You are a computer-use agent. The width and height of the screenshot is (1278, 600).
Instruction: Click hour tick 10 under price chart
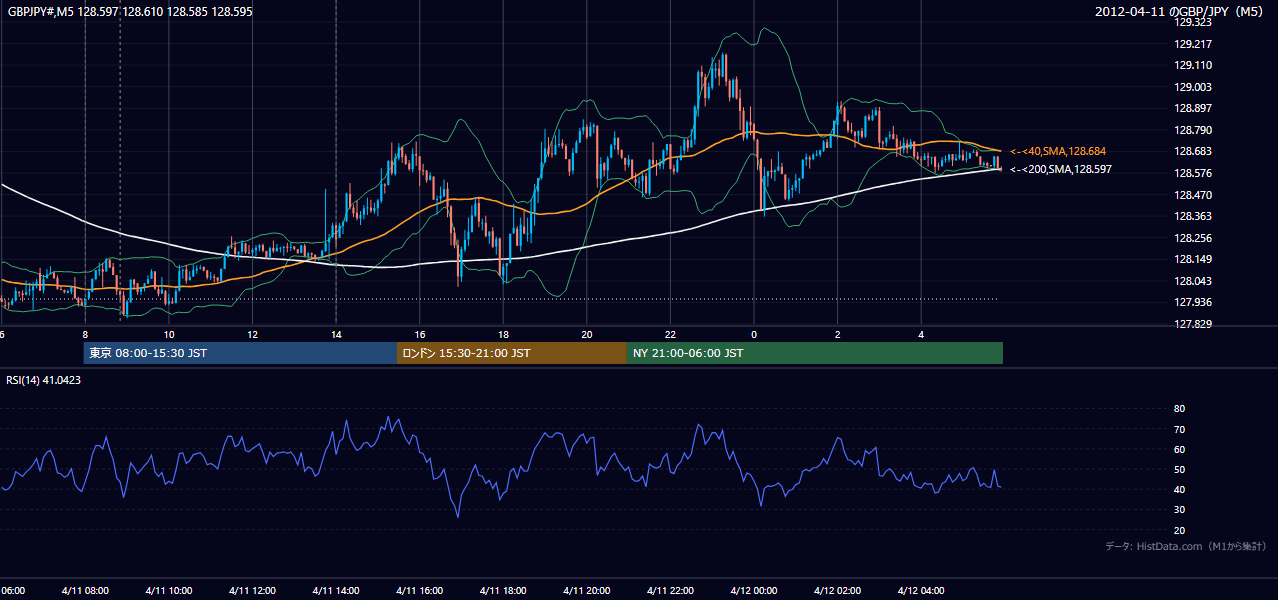169,334
